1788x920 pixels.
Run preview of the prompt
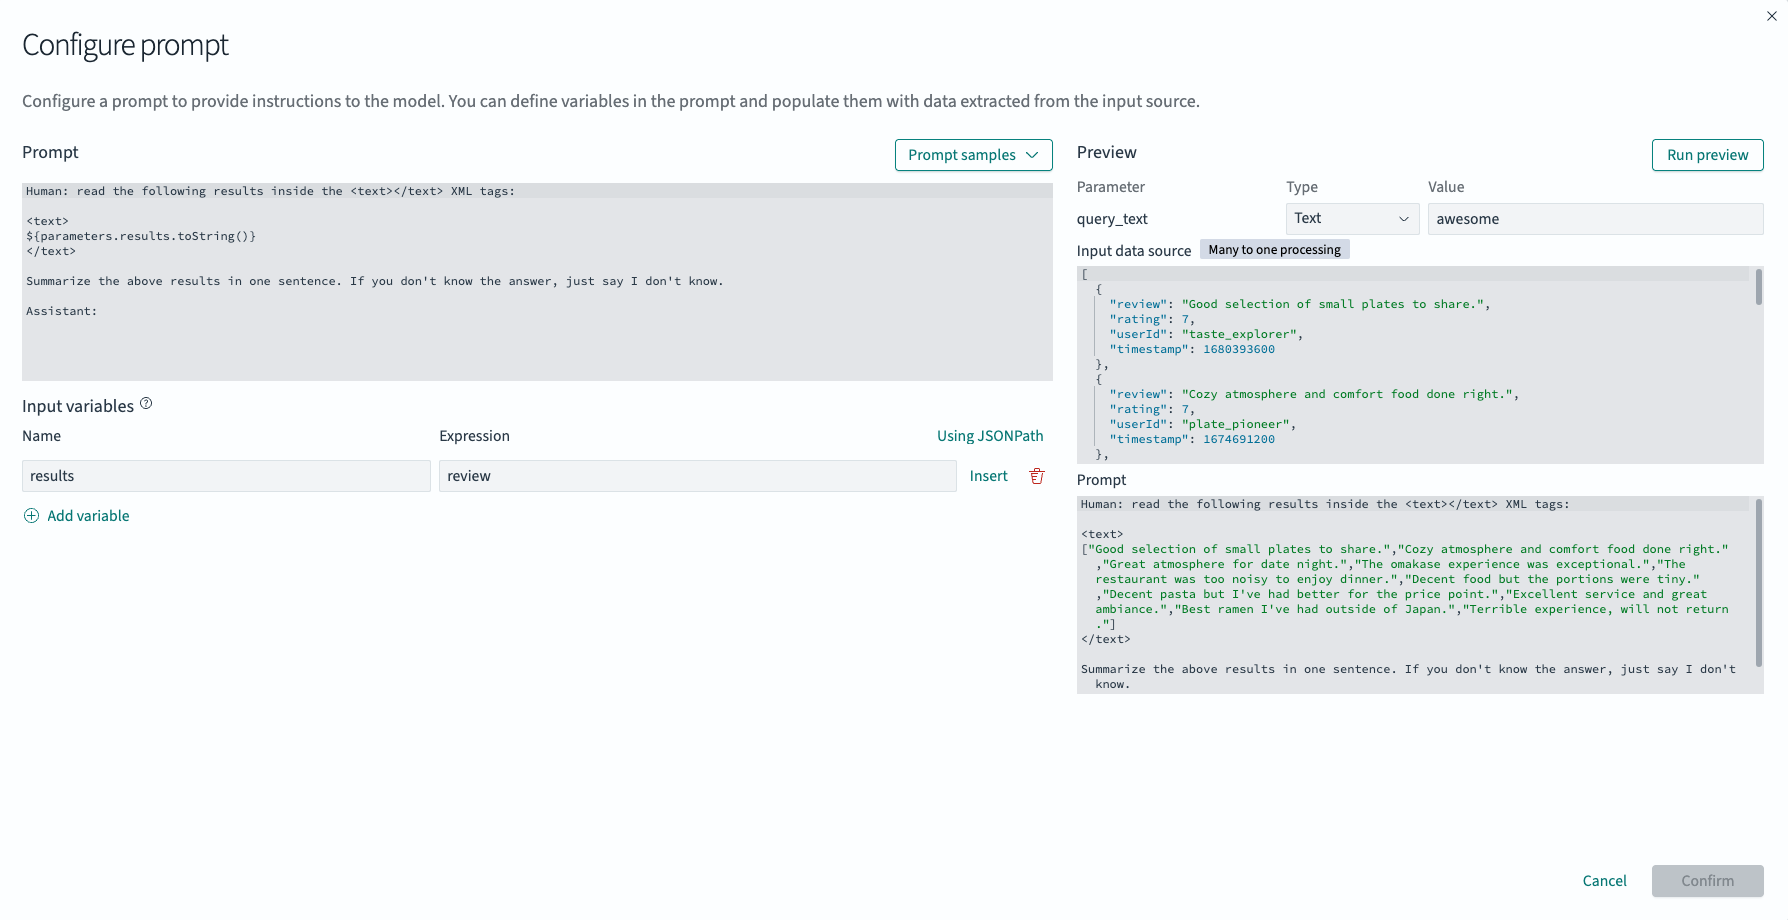coord(1707,155)
